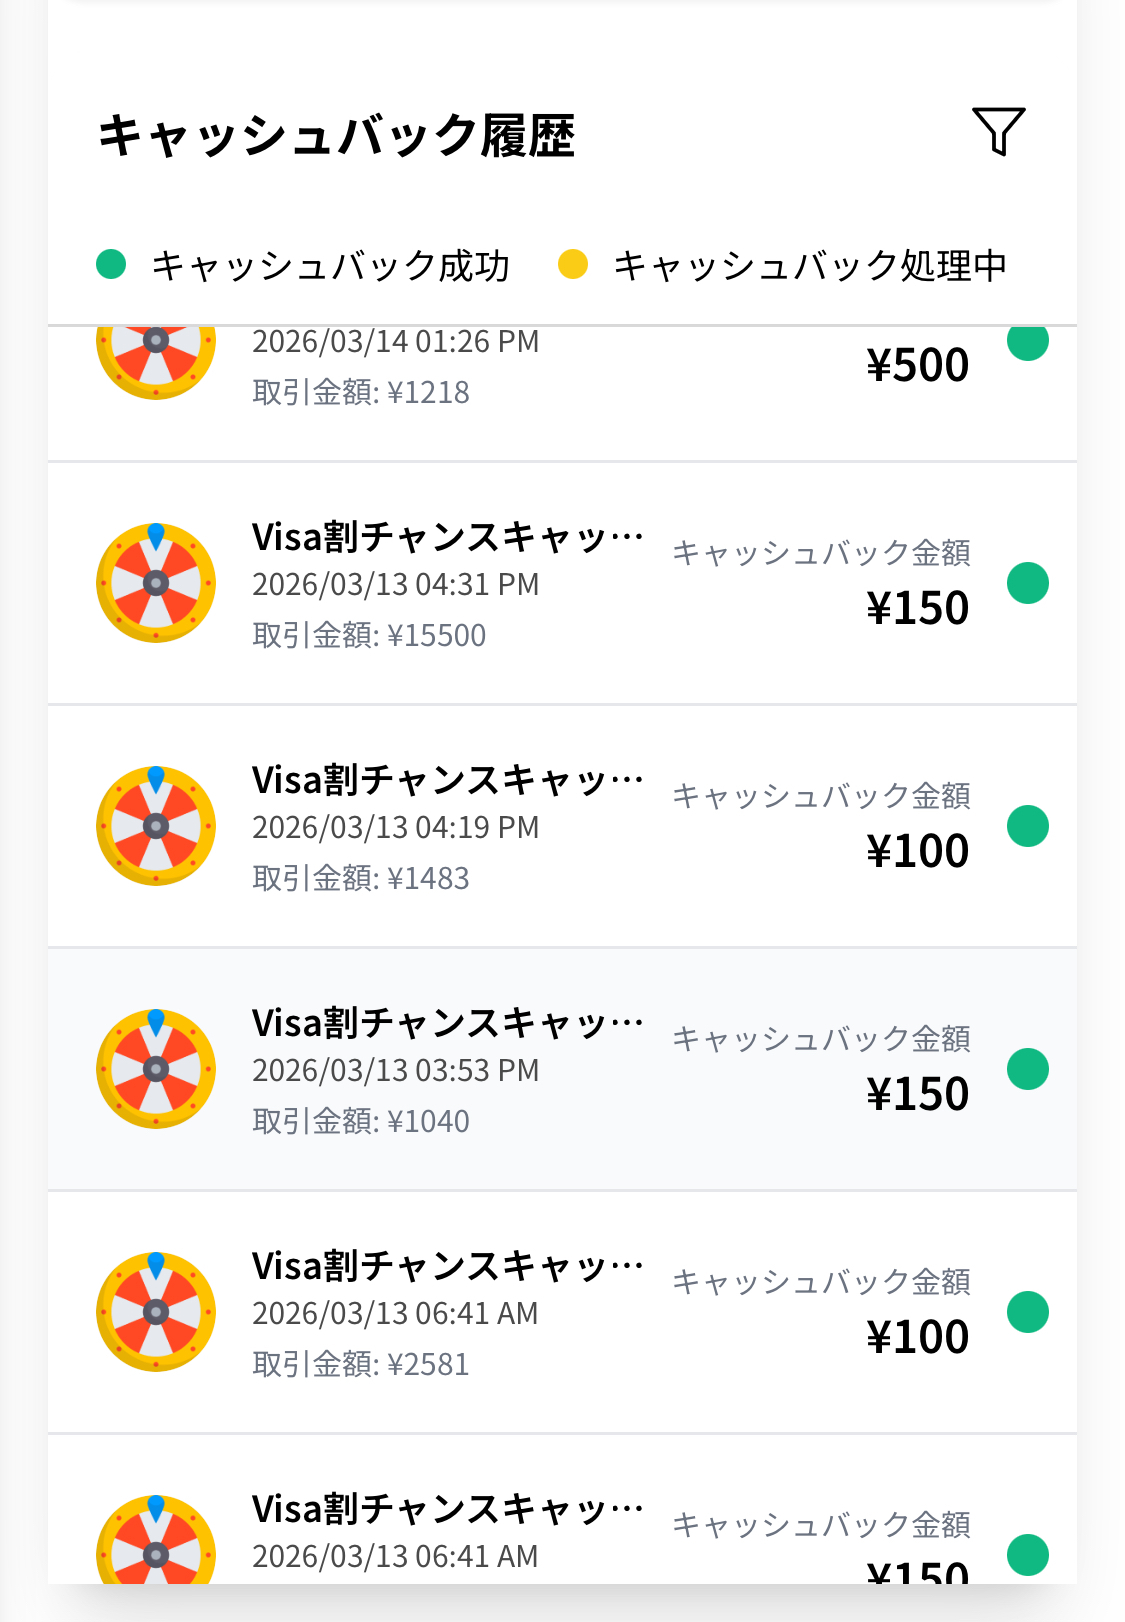Open Visa割チャンス entry dated 03/13 03:53 PM
Image resolution: width=1125 pixels, height=1622 pixels.
[447, 1024]
